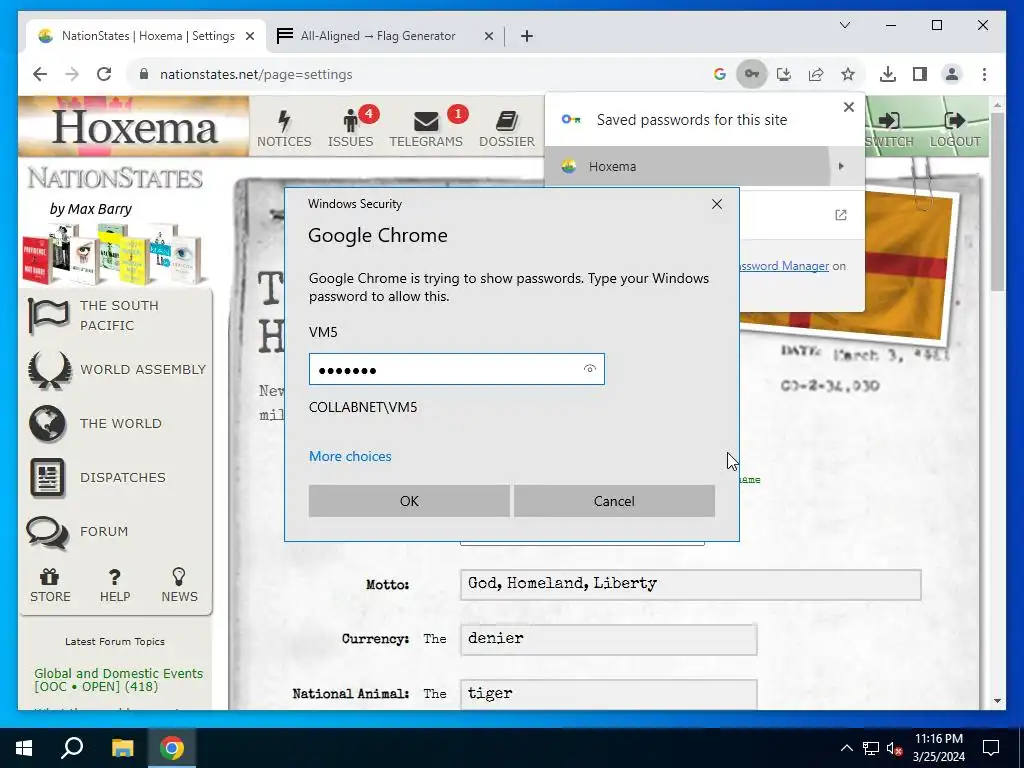Click More choices link
The width and height of the screenshot is (1024, 768).
coord(350,456)
